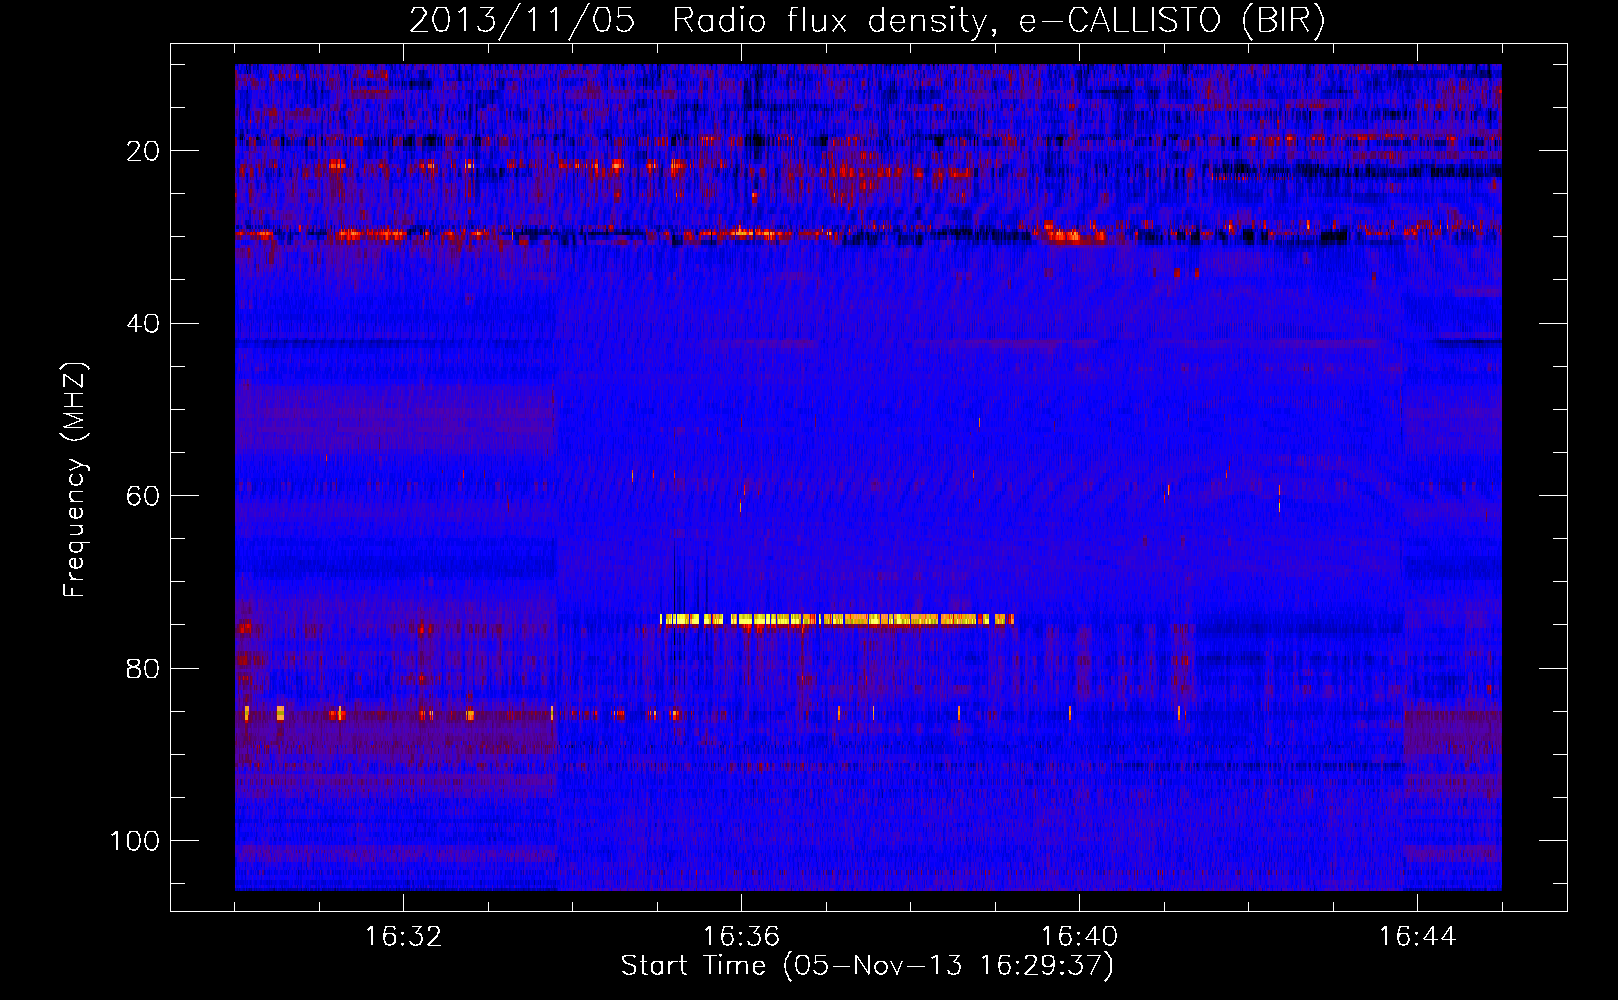
Task: Click the 16:40 time tick label
Action: point(1079,937)
